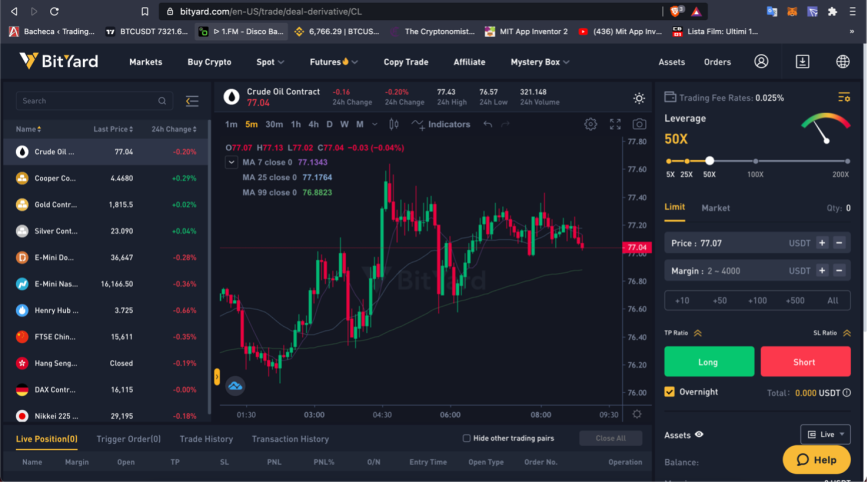This screenshot has height=483, width=868.
Task: Change language with the globe icon
Action: click(843, 61)
